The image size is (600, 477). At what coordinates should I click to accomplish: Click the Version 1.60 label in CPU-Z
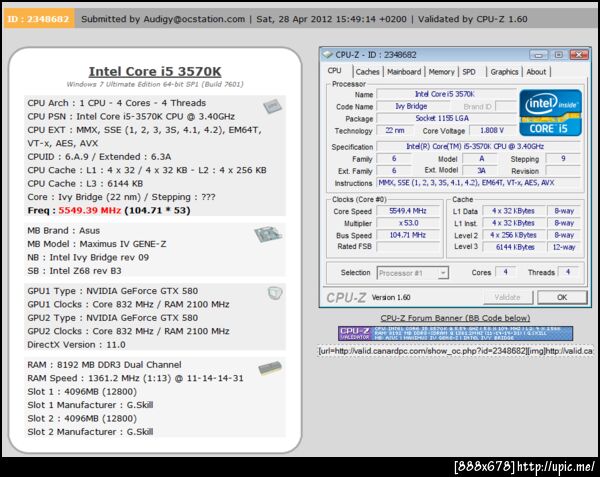click(x=391, y=297)
